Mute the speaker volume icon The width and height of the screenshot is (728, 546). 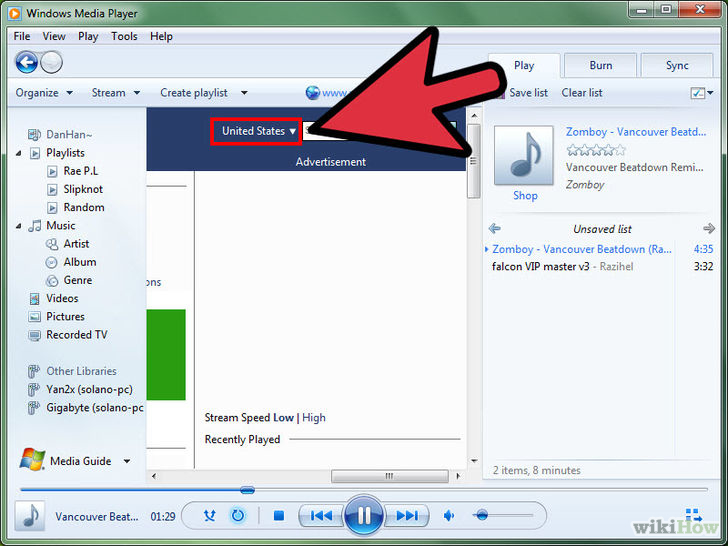coord(449,515)
